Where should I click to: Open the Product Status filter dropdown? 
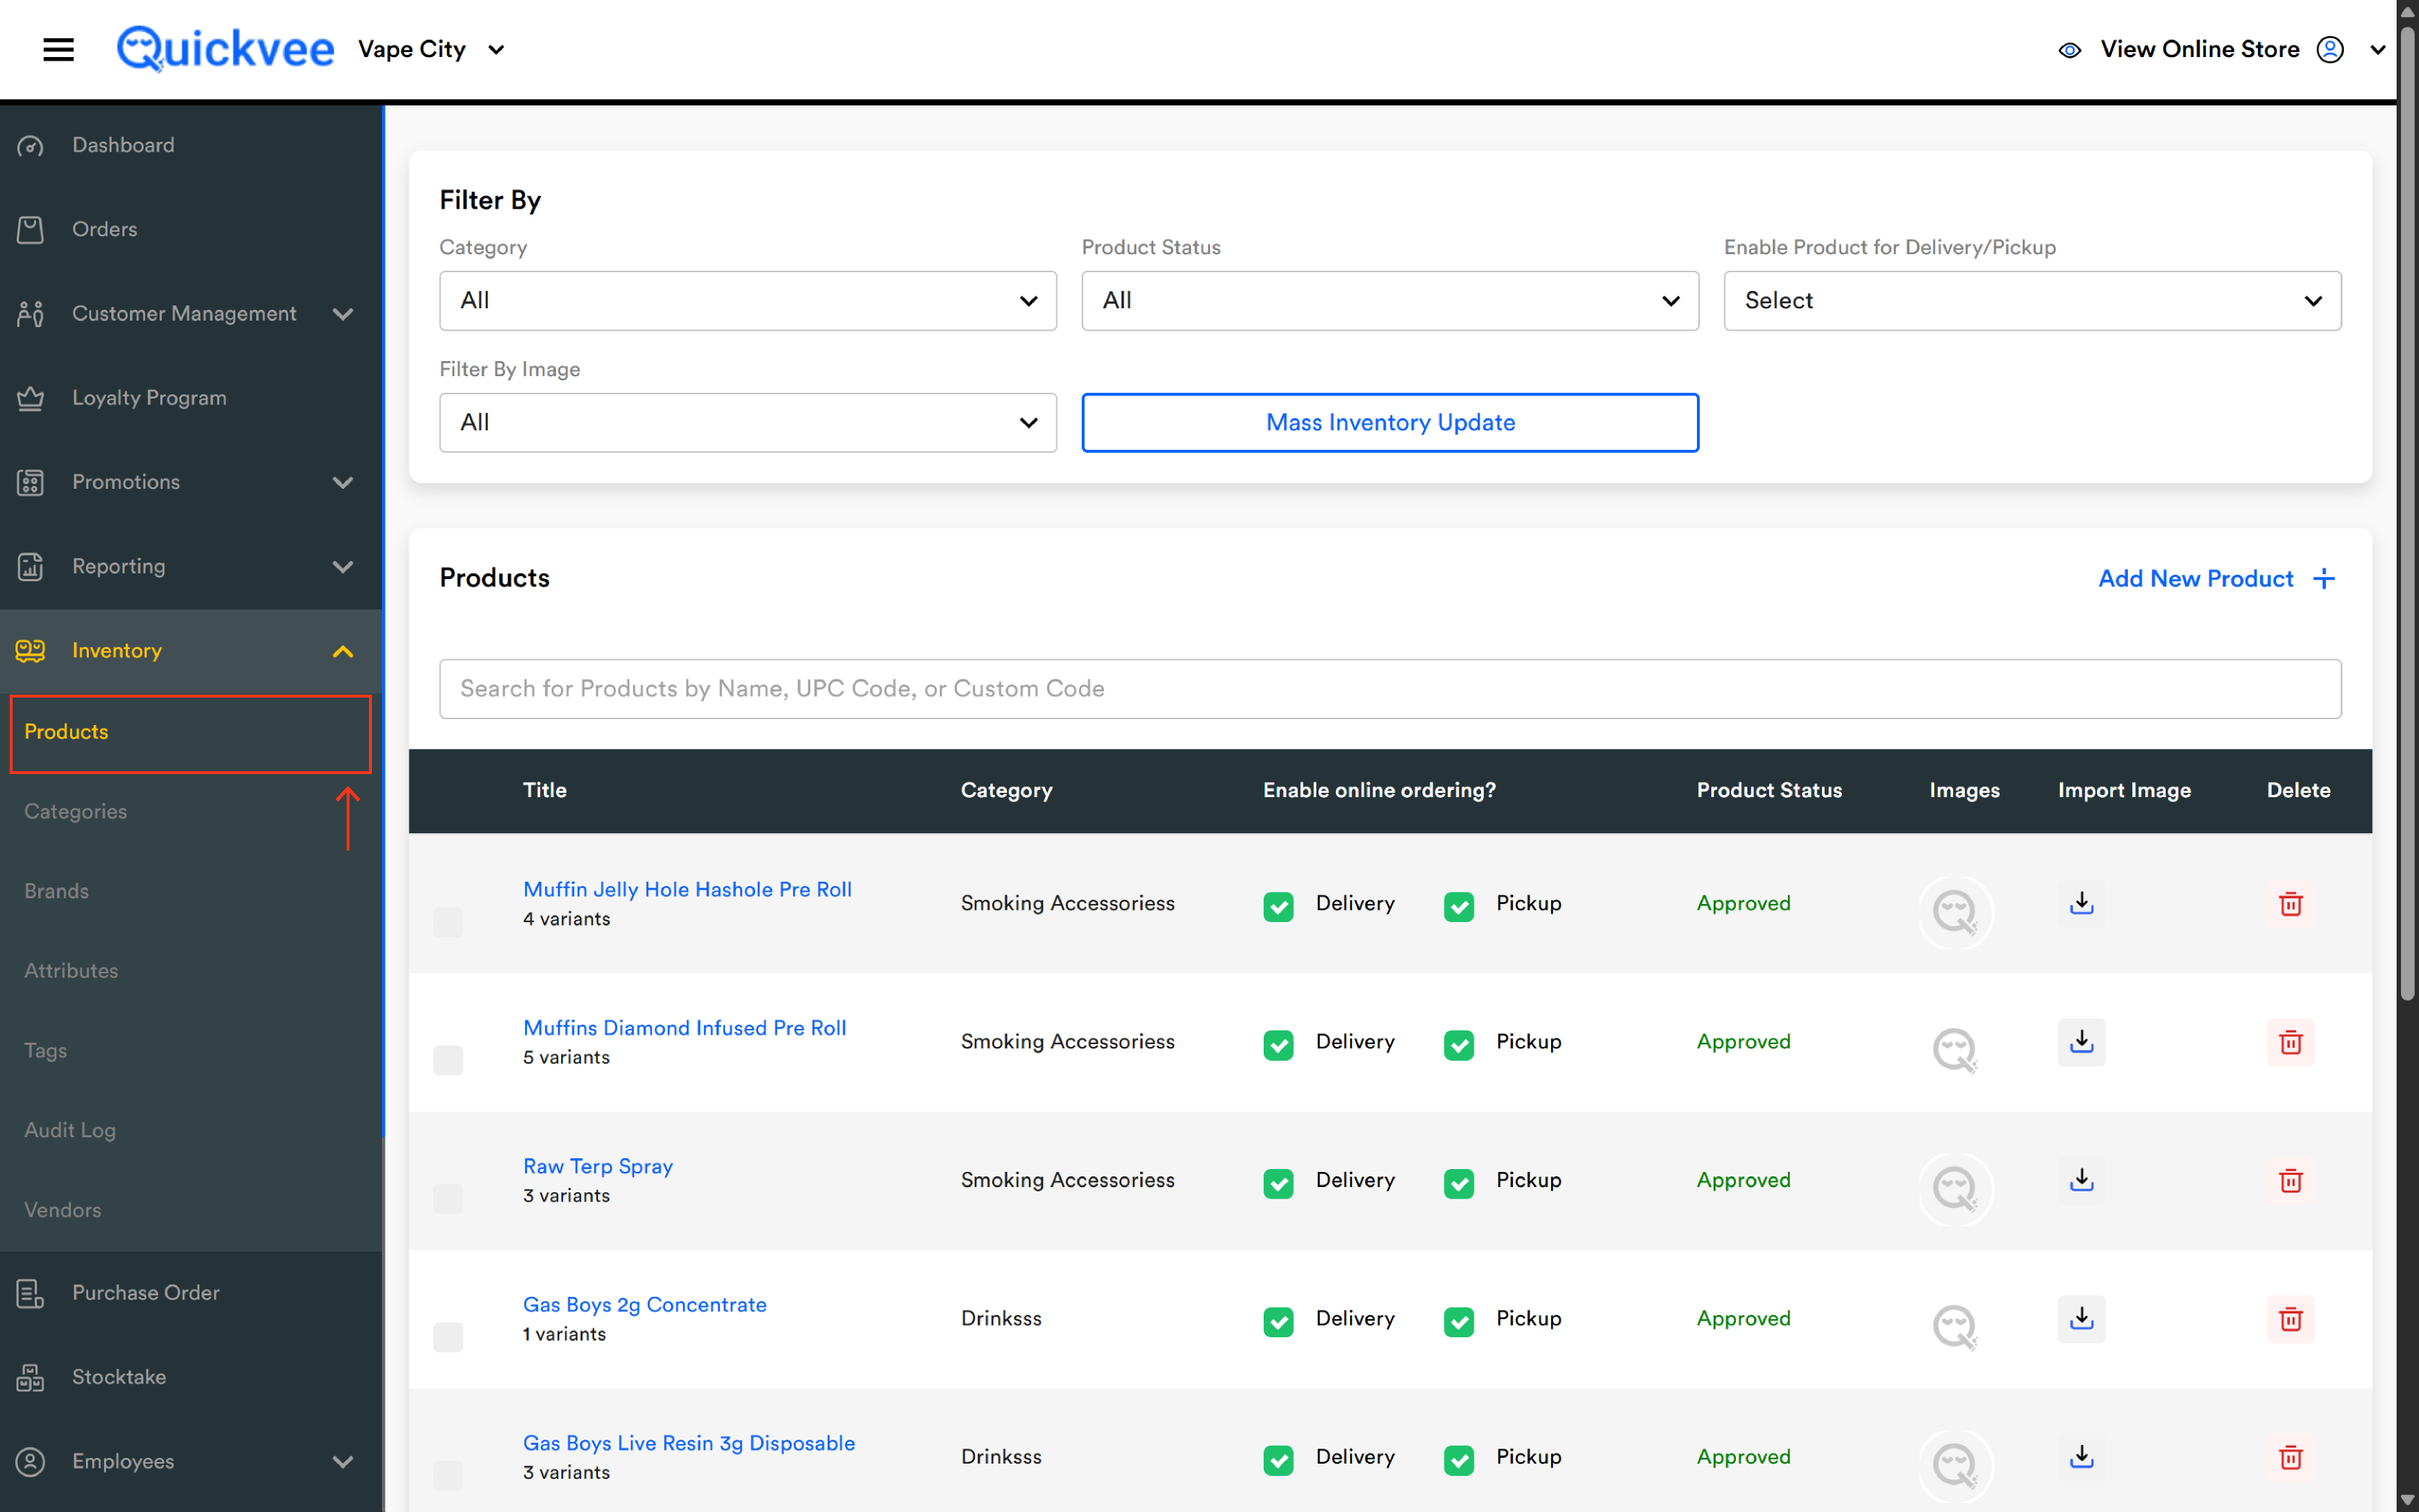[x=1389, y=300]
